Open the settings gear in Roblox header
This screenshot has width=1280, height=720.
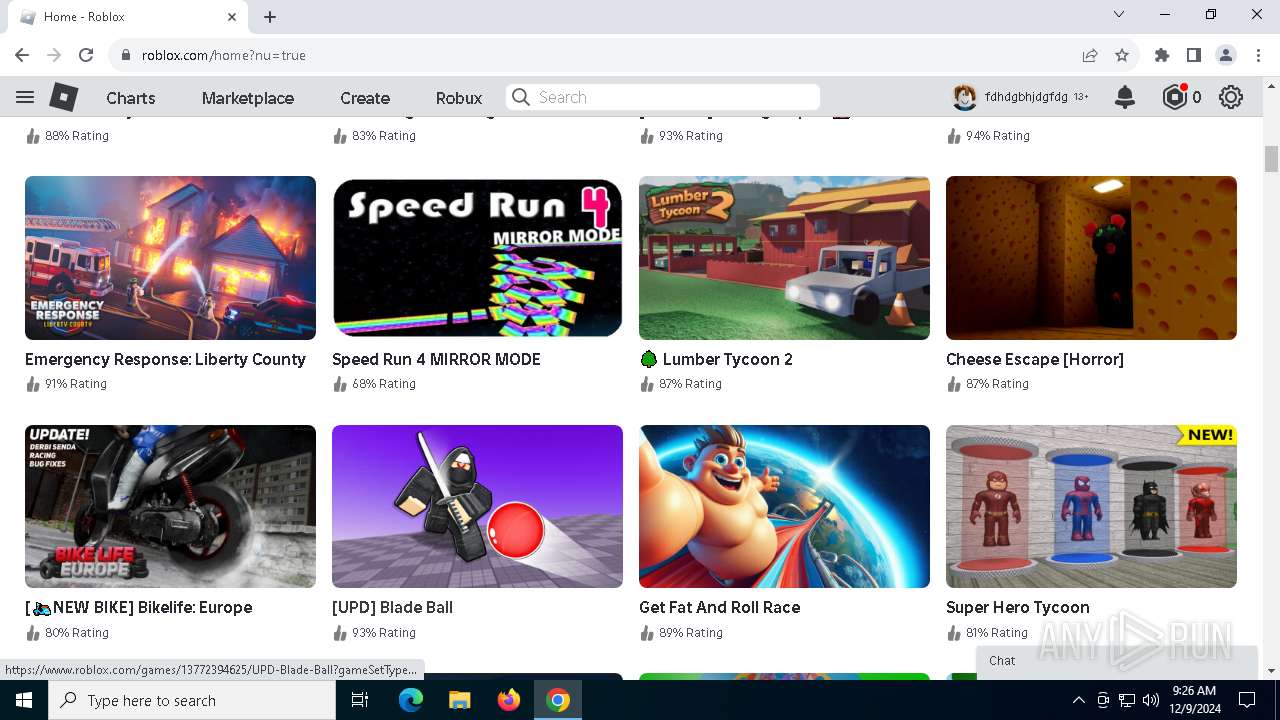pos(1231,97)
